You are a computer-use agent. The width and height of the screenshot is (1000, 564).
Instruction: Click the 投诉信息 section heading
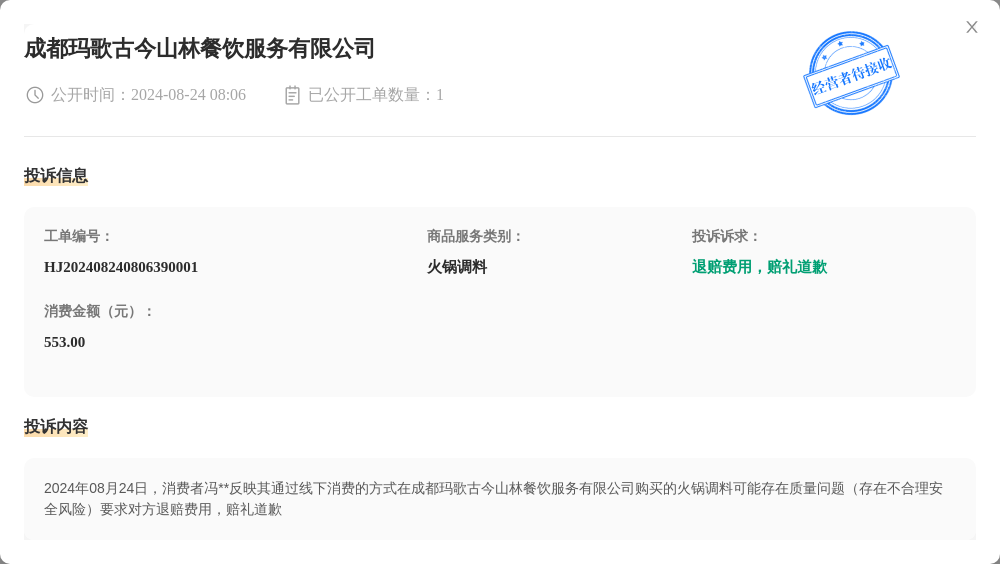56,175
